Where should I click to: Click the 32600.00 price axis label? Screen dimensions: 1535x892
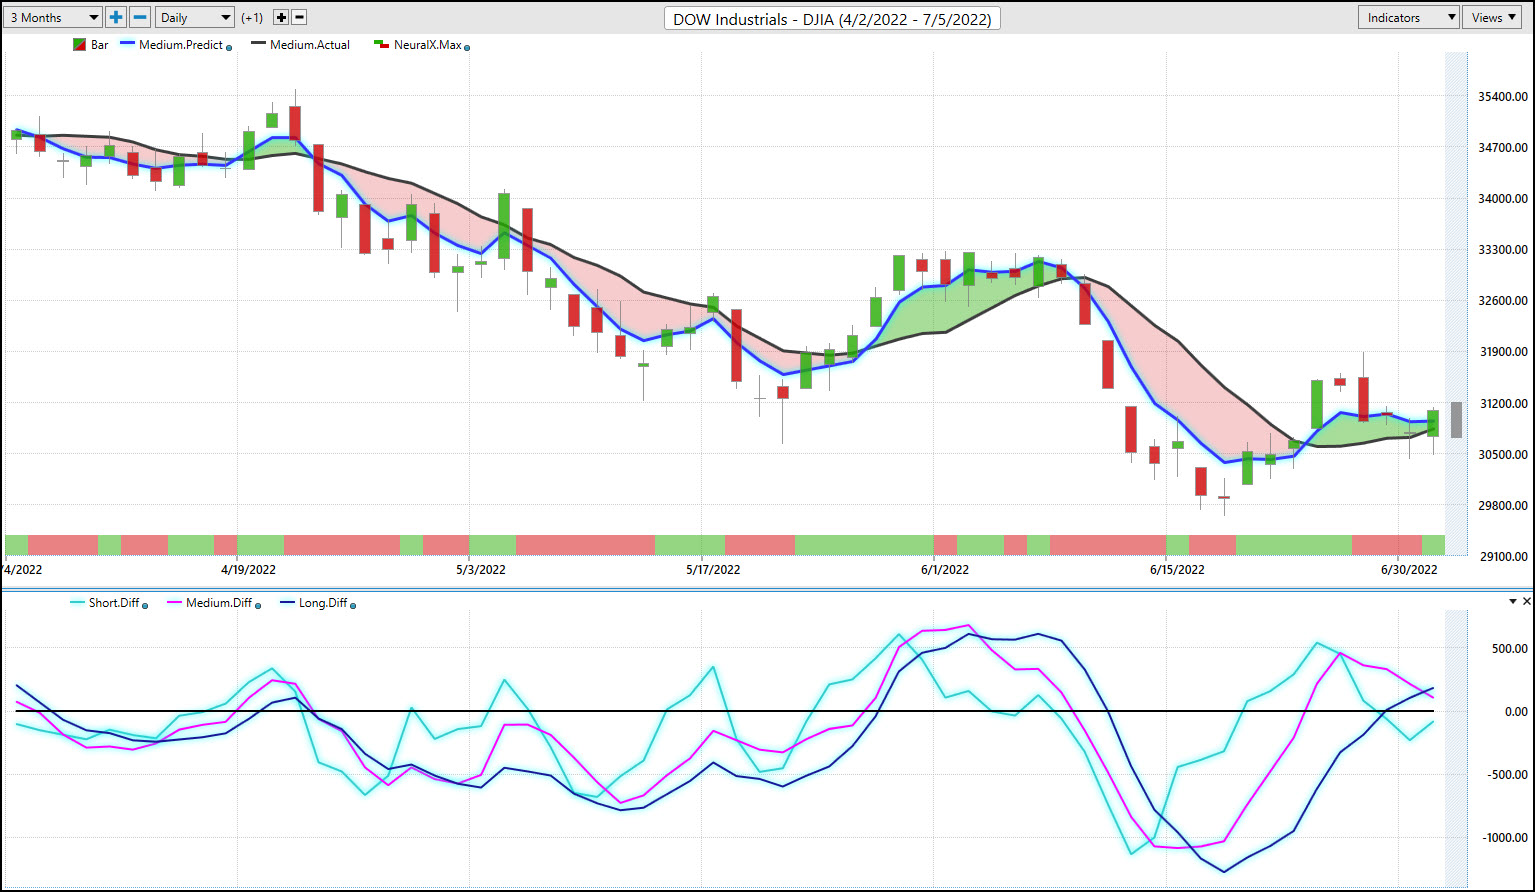click(x=1501, y=301)
